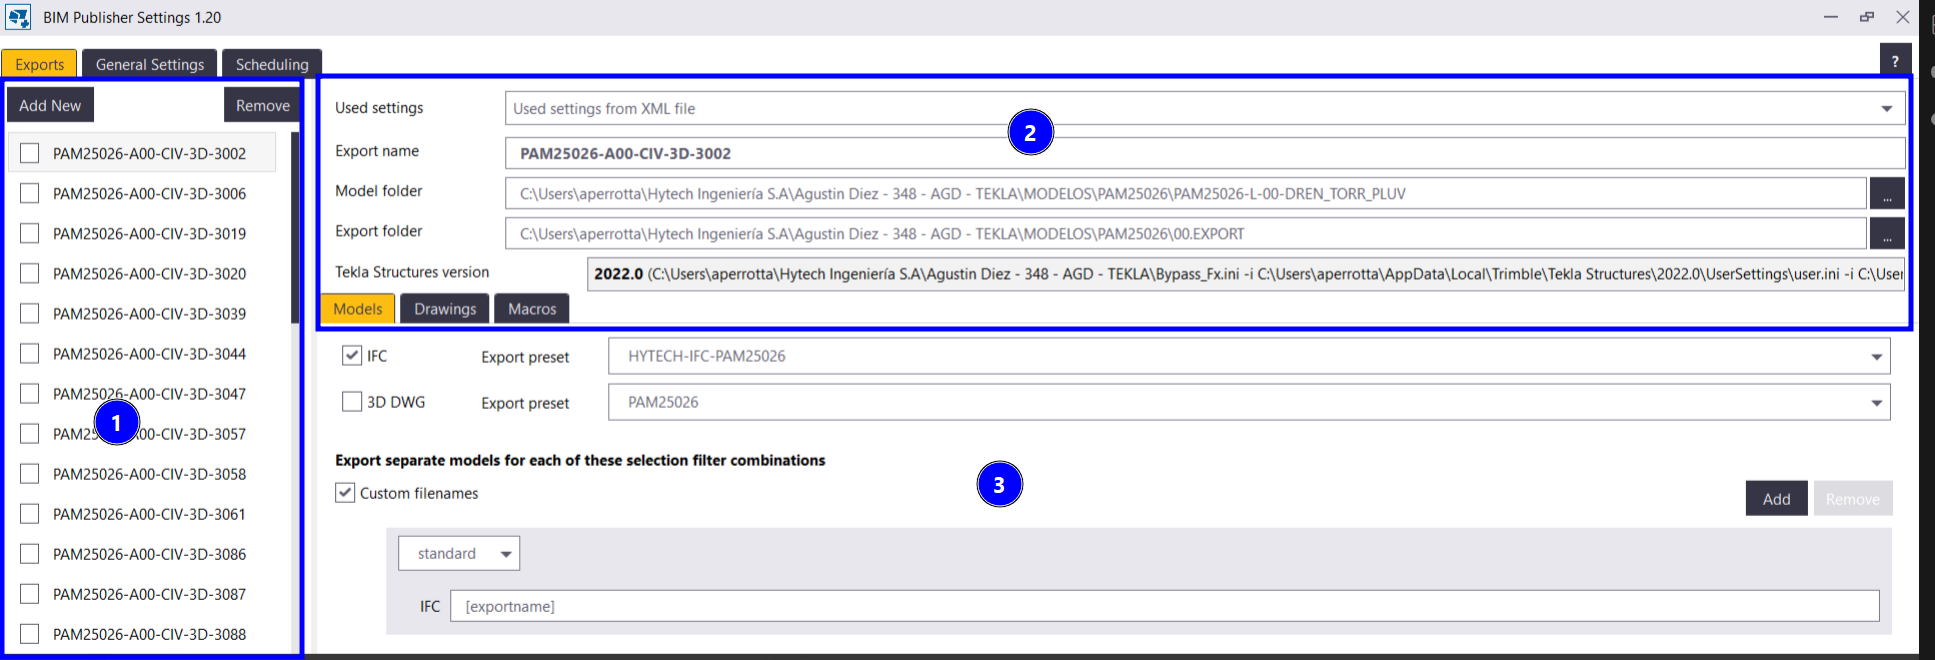This screenshot has height=660, width=1935.
Task: Click the Export folder path field
Action: point(1186,233)
